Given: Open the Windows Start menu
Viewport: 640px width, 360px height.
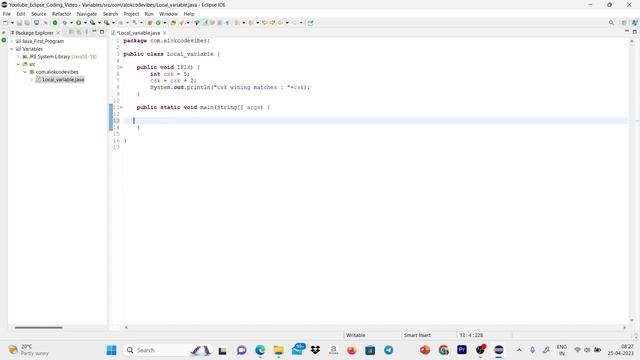Looking at the screenshot, I should pos(111,350).
